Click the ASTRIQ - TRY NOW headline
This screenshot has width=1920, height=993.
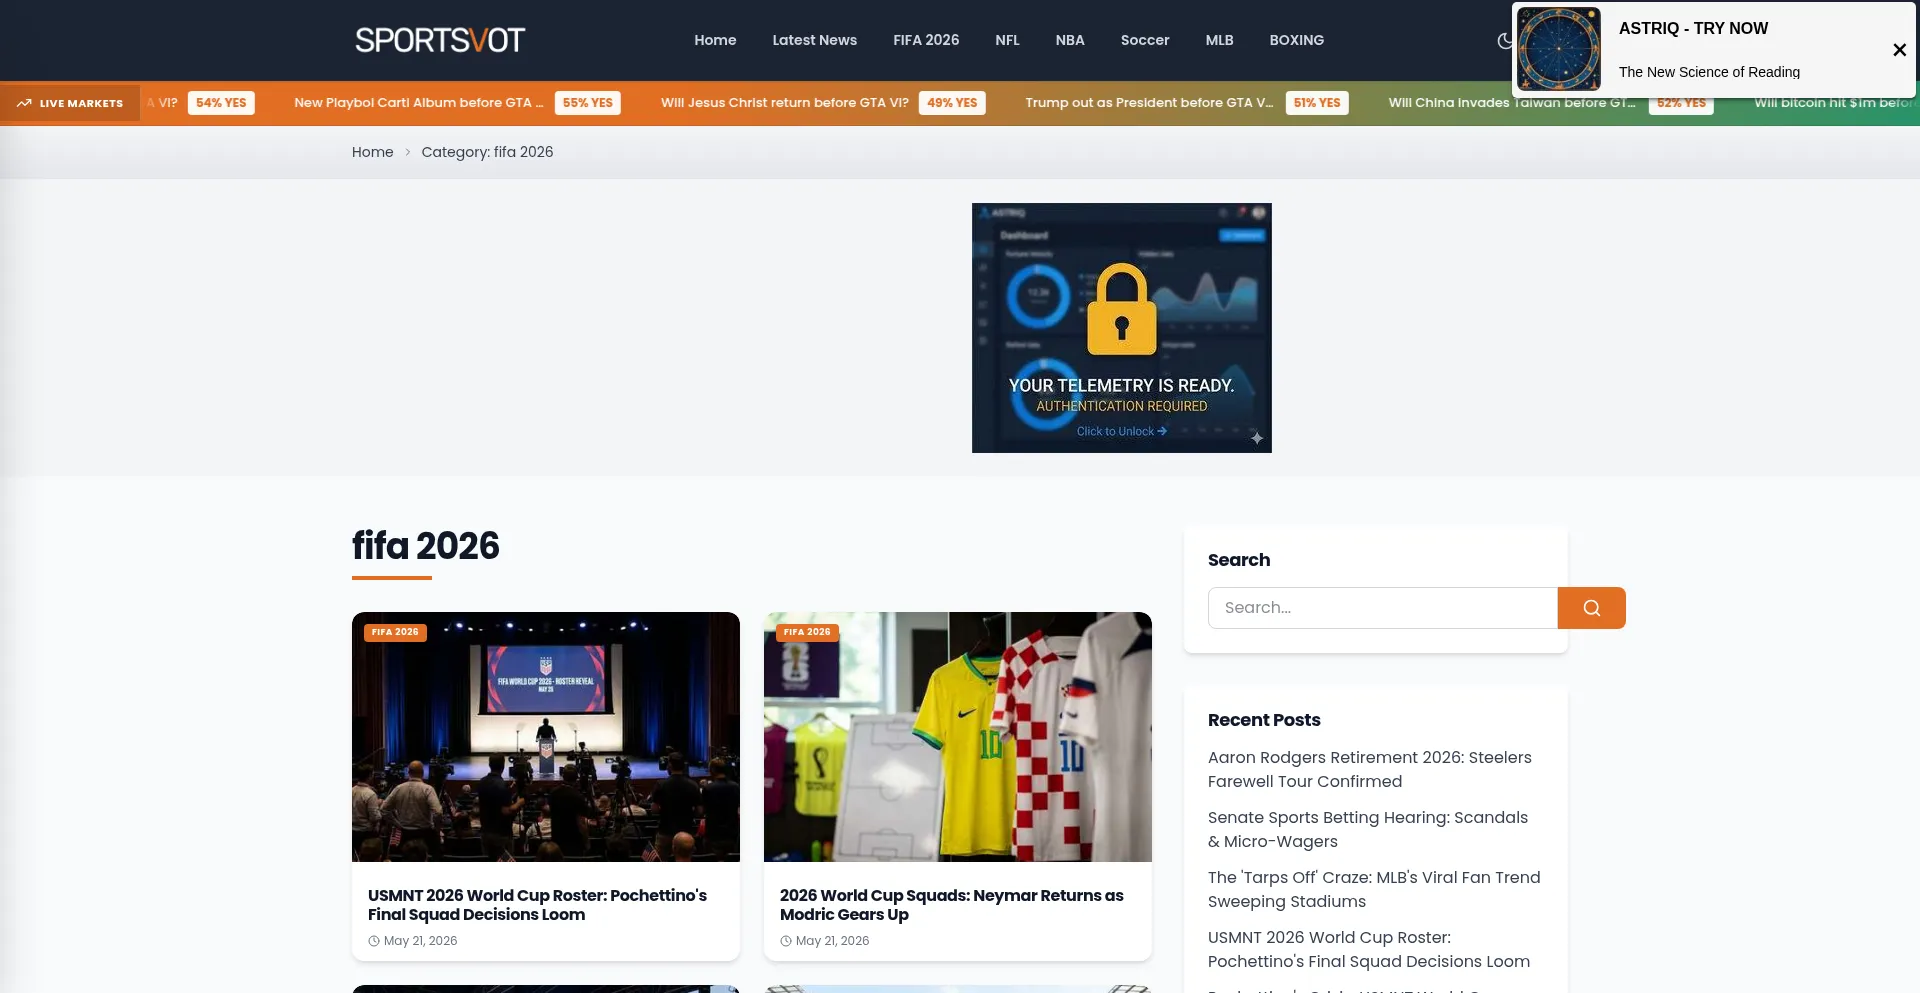coord(1693,28)
